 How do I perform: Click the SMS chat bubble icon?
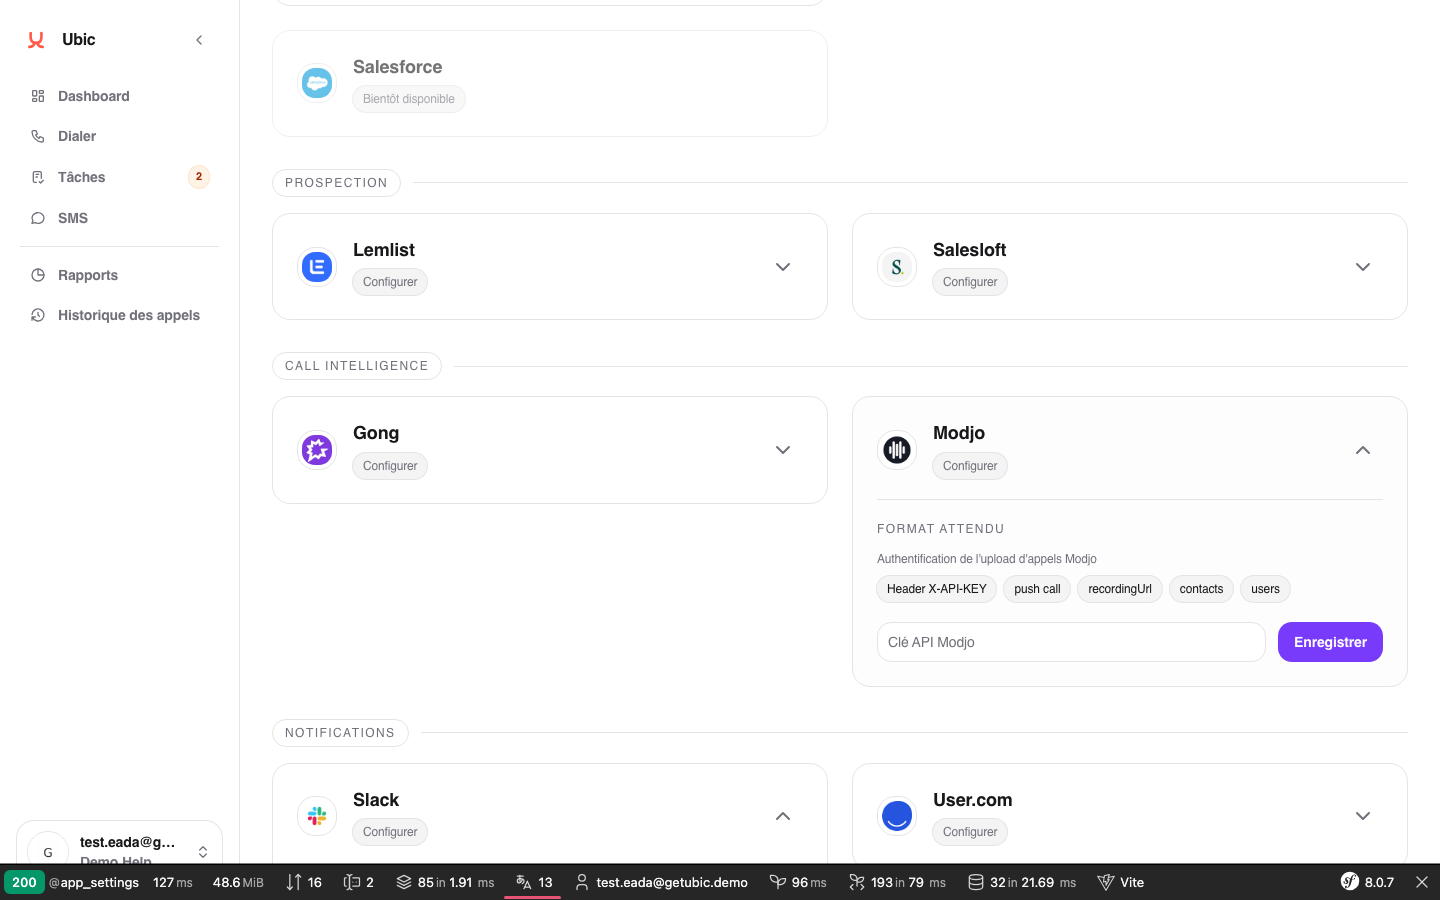pos(38,218)
